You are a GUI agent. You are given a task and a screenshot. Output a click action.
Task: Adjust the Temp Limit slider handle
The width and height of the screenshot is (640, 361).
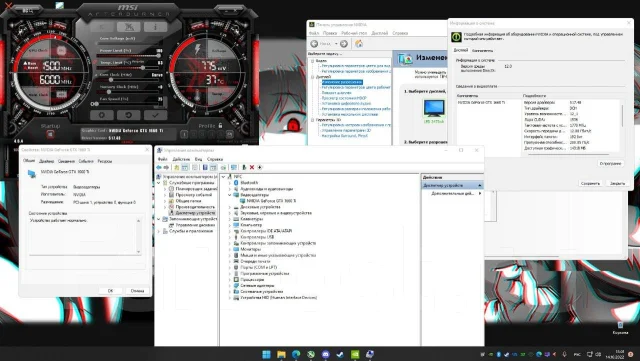[x=143, y=67]
